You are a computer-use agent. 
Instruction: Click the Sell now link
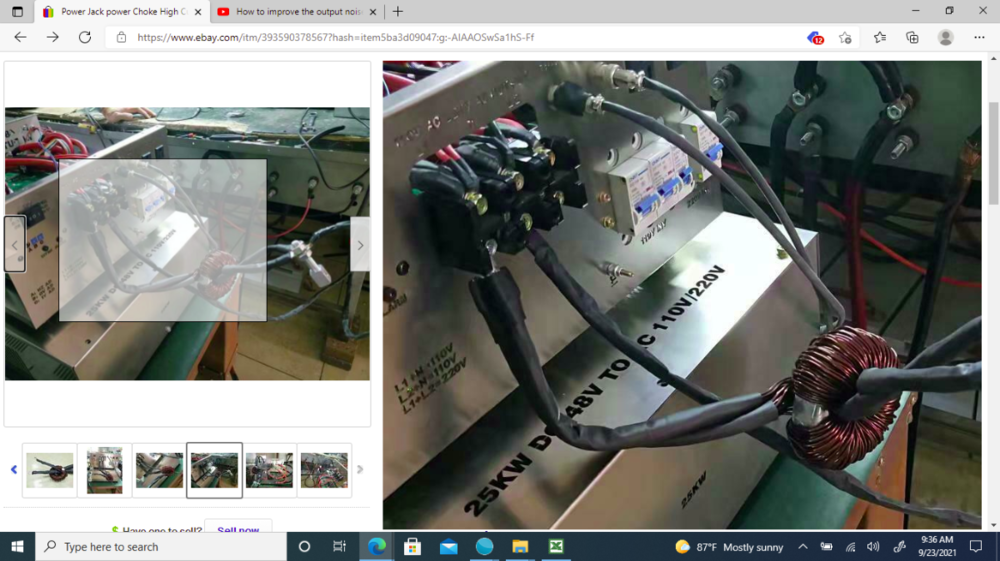pyautogui.click(x=238, y=528)
